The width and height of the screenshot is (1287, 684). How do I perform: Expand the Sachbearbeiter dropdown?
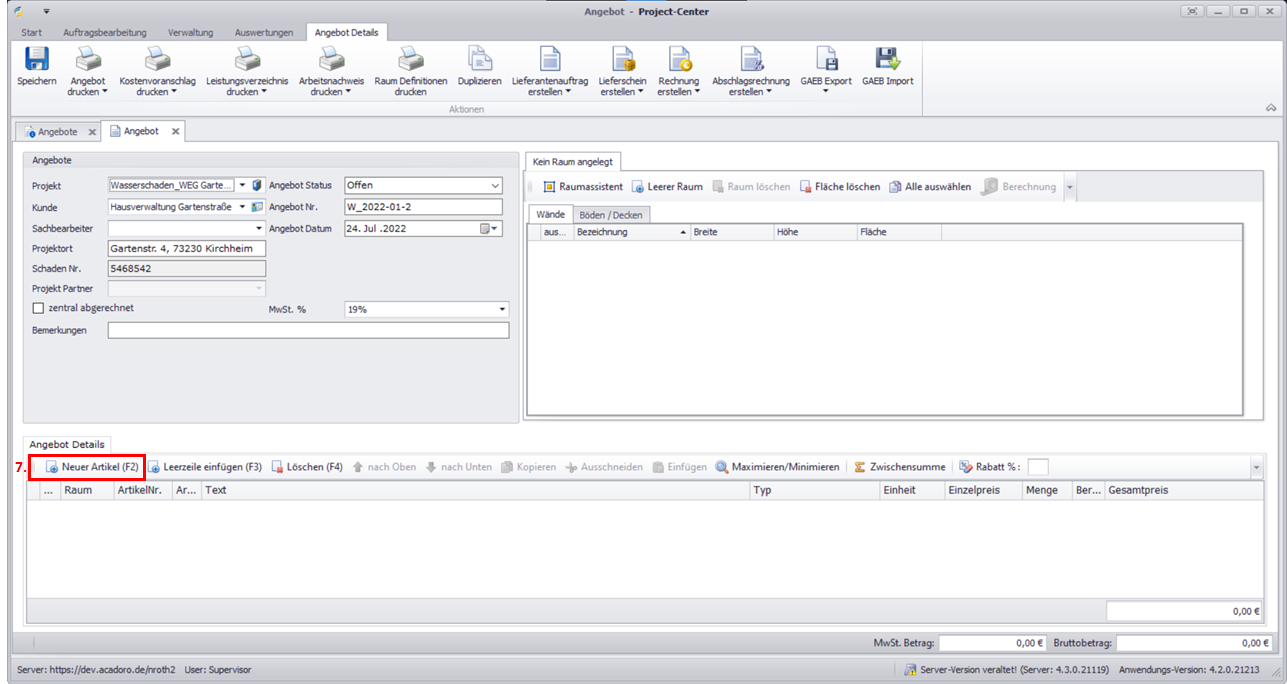click(x=258, y=229)
